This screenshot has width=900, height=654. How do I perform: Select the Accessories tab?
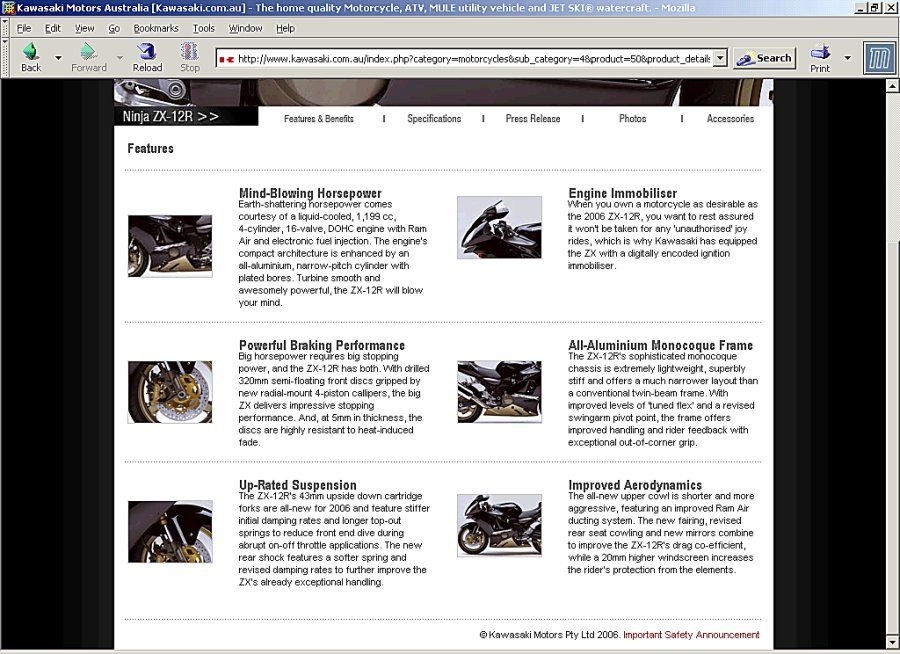[x=730, y=118]
